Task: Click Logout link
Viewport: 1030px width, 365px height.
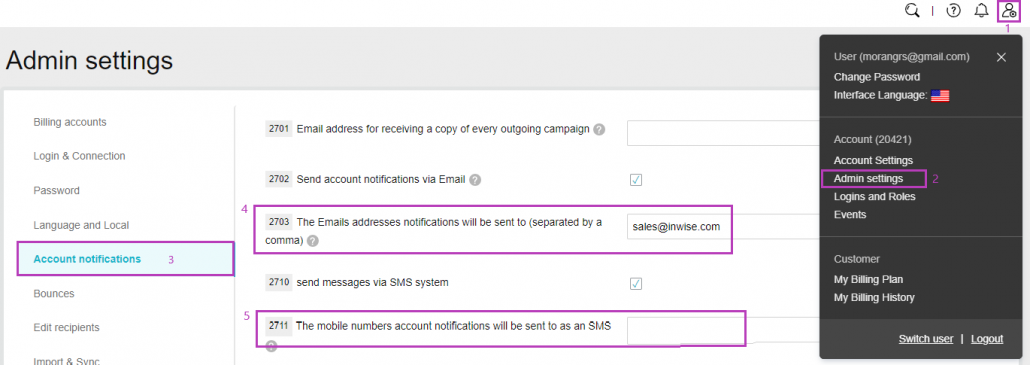Action: tap(987, 339)
